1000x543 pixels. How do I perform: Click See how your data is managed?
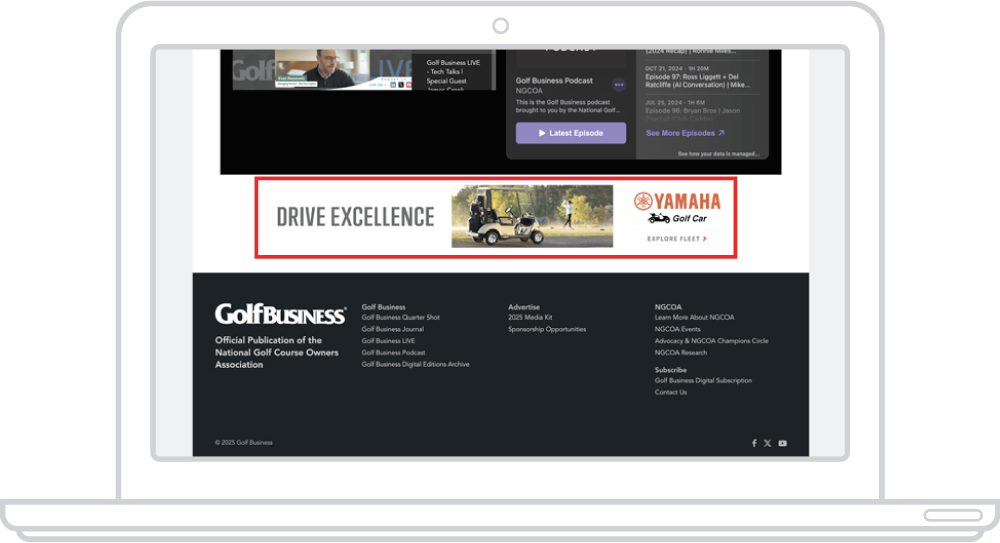coord(718,154)
